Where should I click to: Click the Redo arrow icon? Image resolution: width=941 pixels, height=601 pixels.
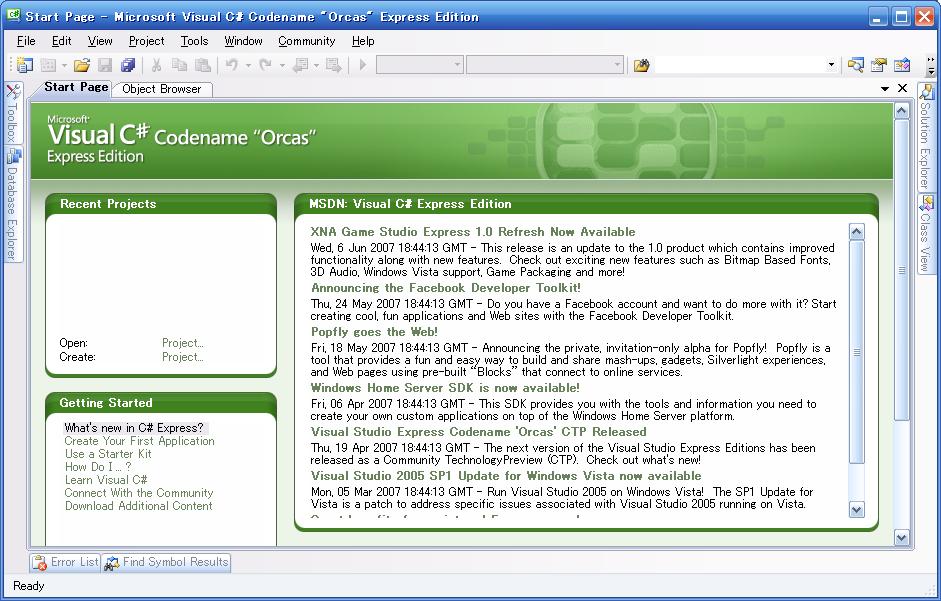[x=266, y=65]
